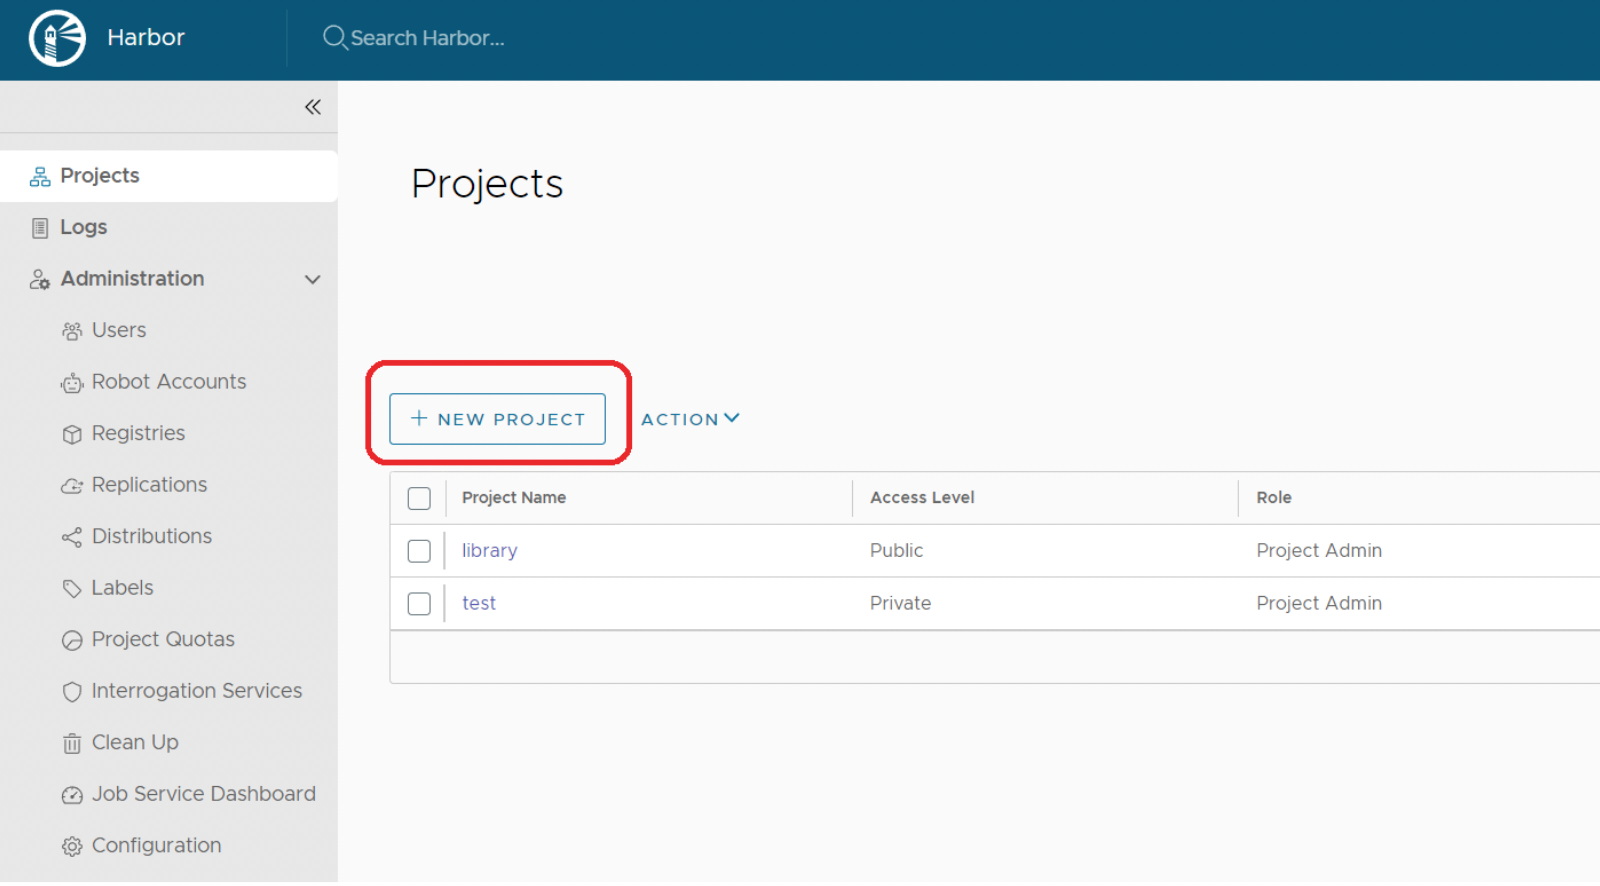Click the Distributions share icon
Screen dimensions: 1600x886
[72, 538]
